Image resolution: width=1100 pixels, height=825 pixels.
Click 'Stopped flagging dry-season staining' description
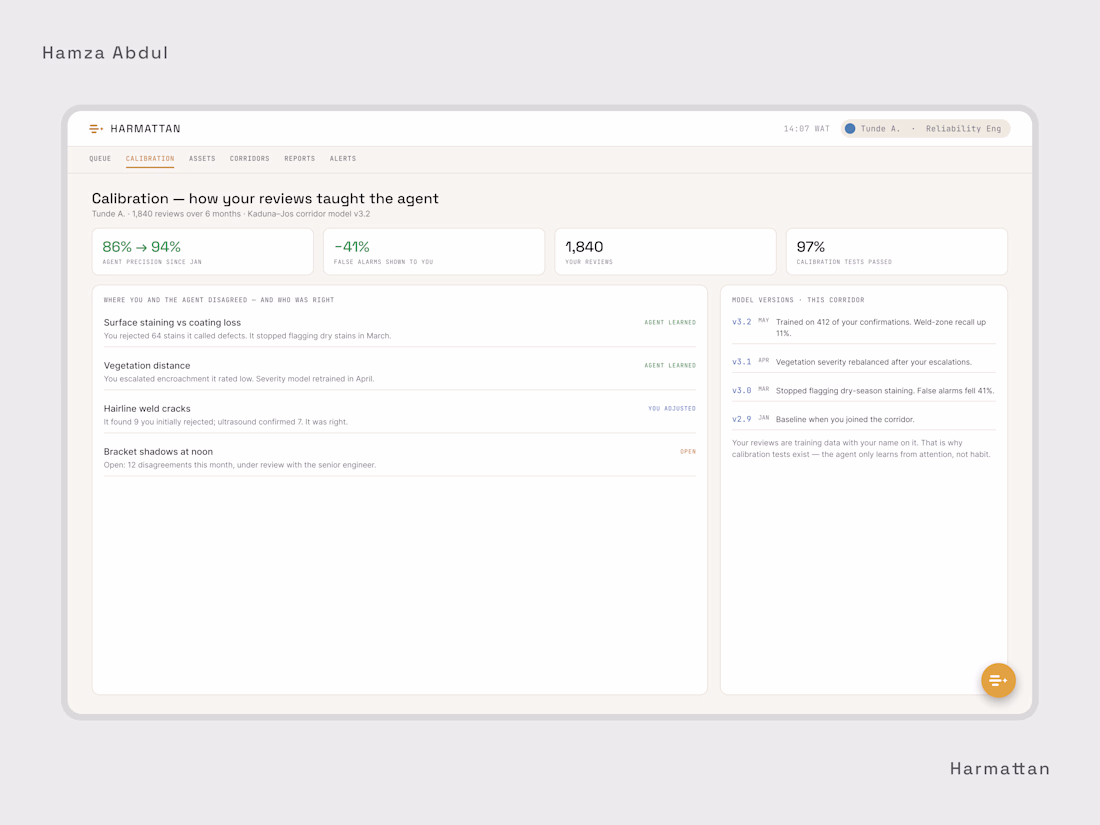click(885, 391)
